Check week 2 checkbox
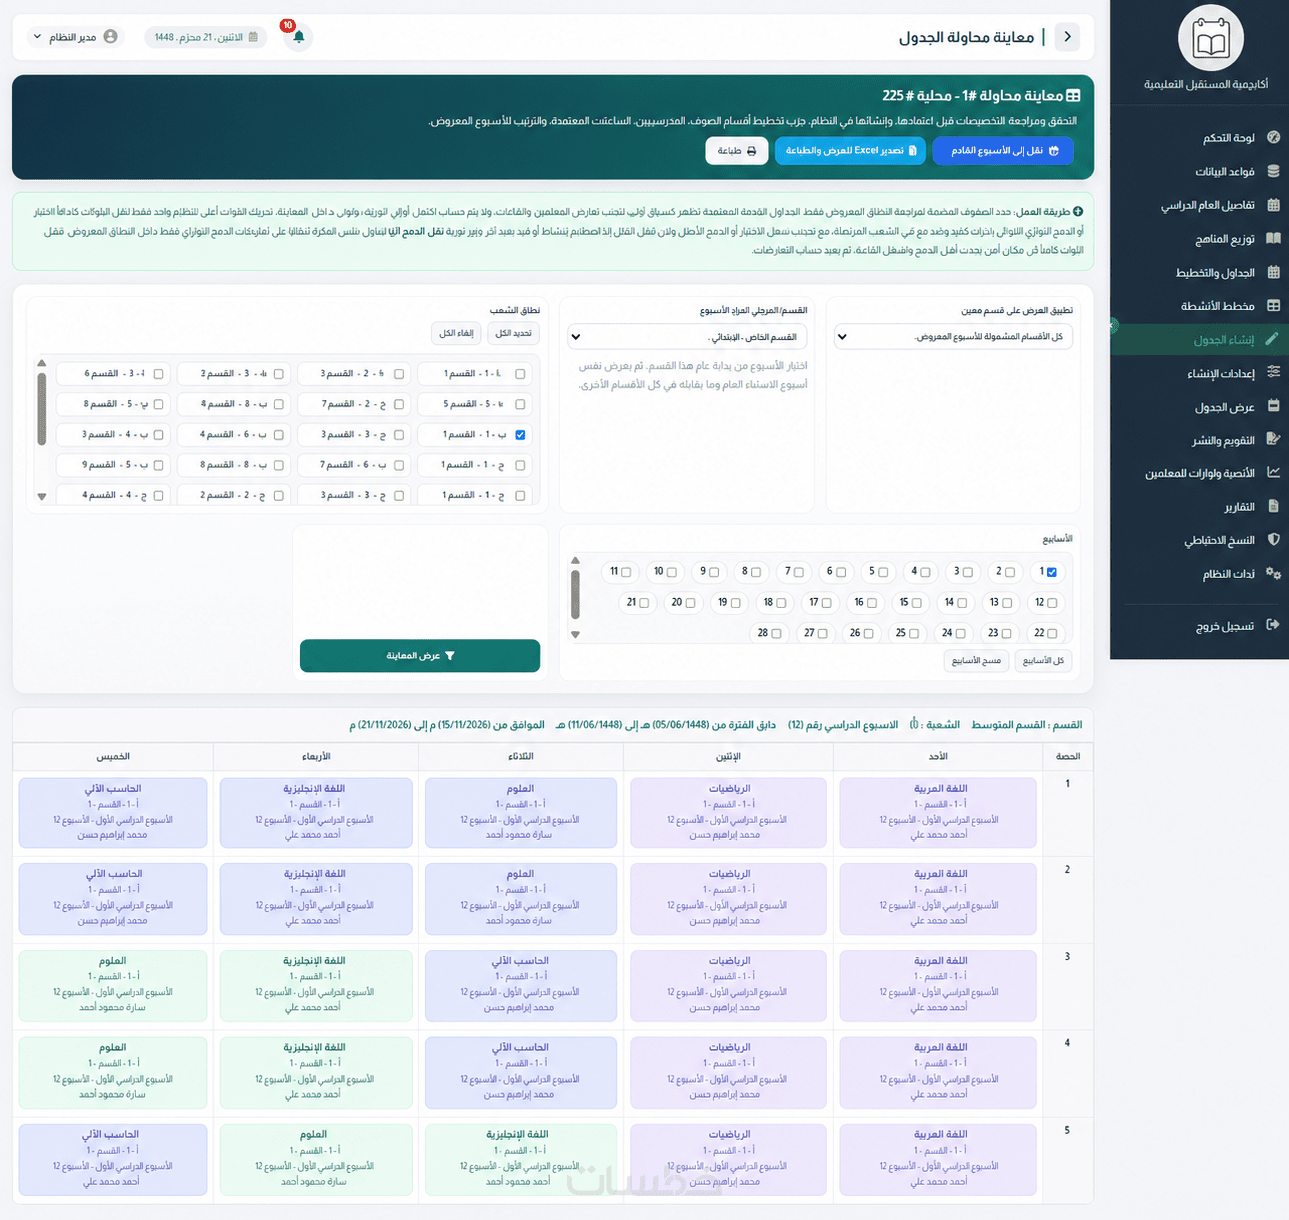Viewport: 1289px width, 1220px height. click(x=1009, y=572)
